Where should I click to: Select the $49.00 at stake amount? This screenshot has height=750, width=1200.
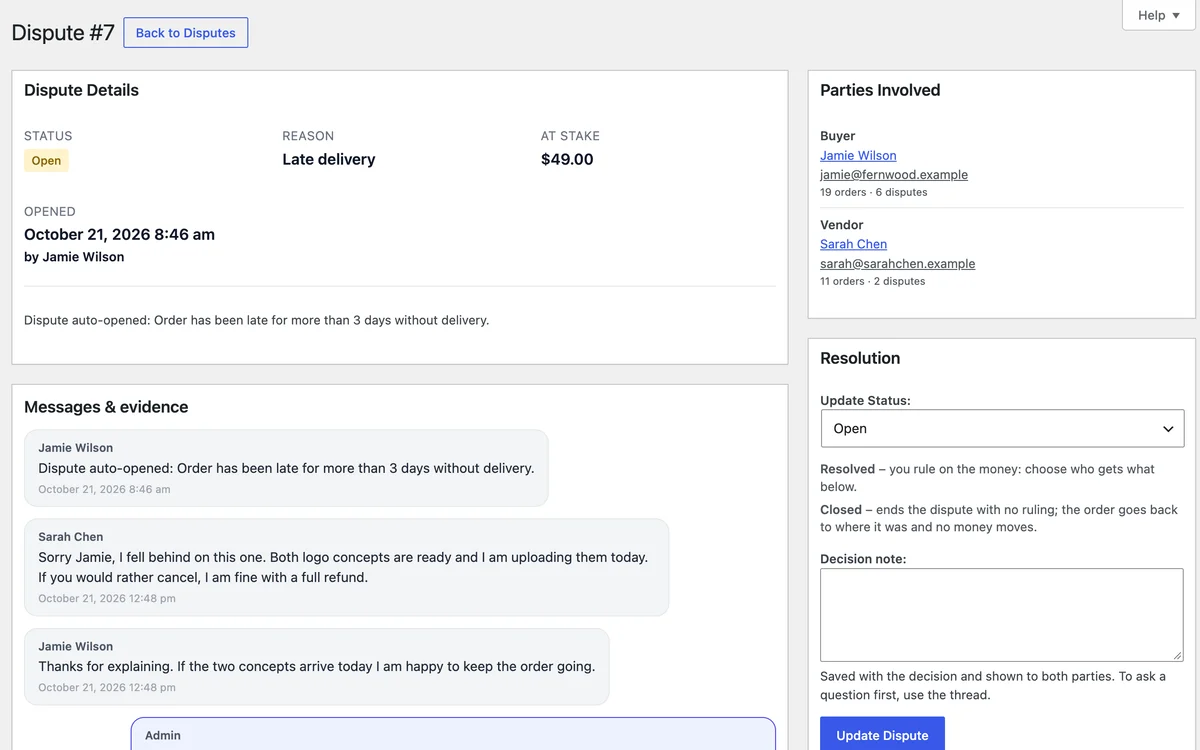coord(567,159)
